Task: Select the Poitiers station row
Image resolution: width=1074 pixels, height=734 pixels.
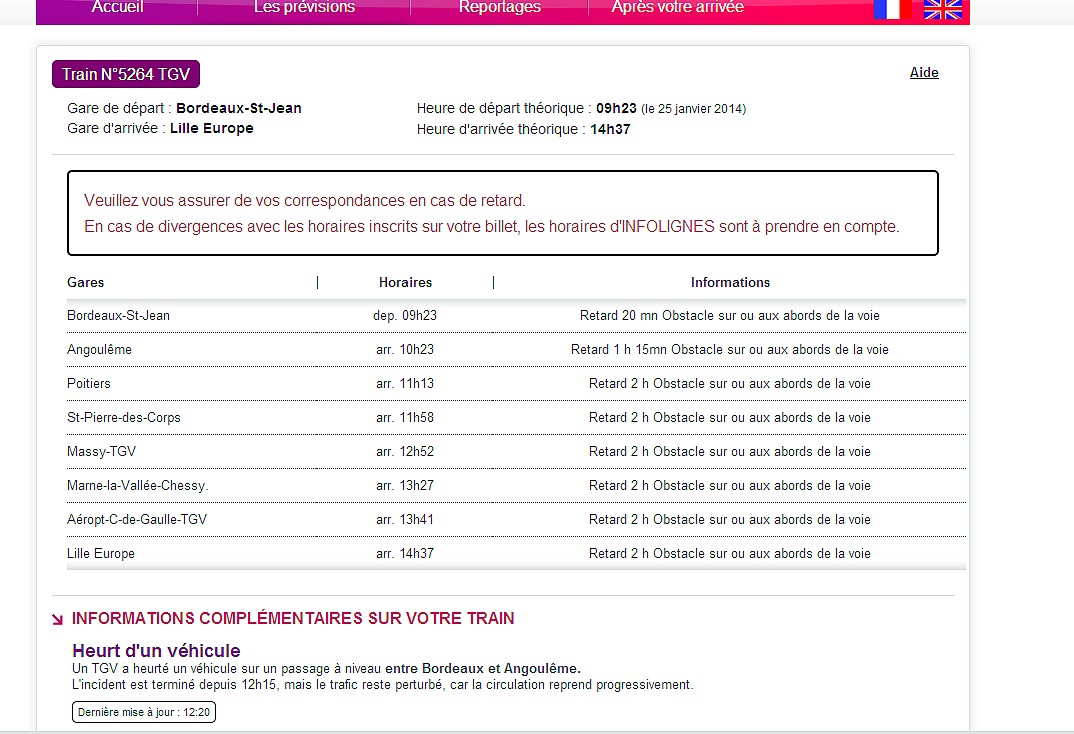Action: click(x=89, y=384)
